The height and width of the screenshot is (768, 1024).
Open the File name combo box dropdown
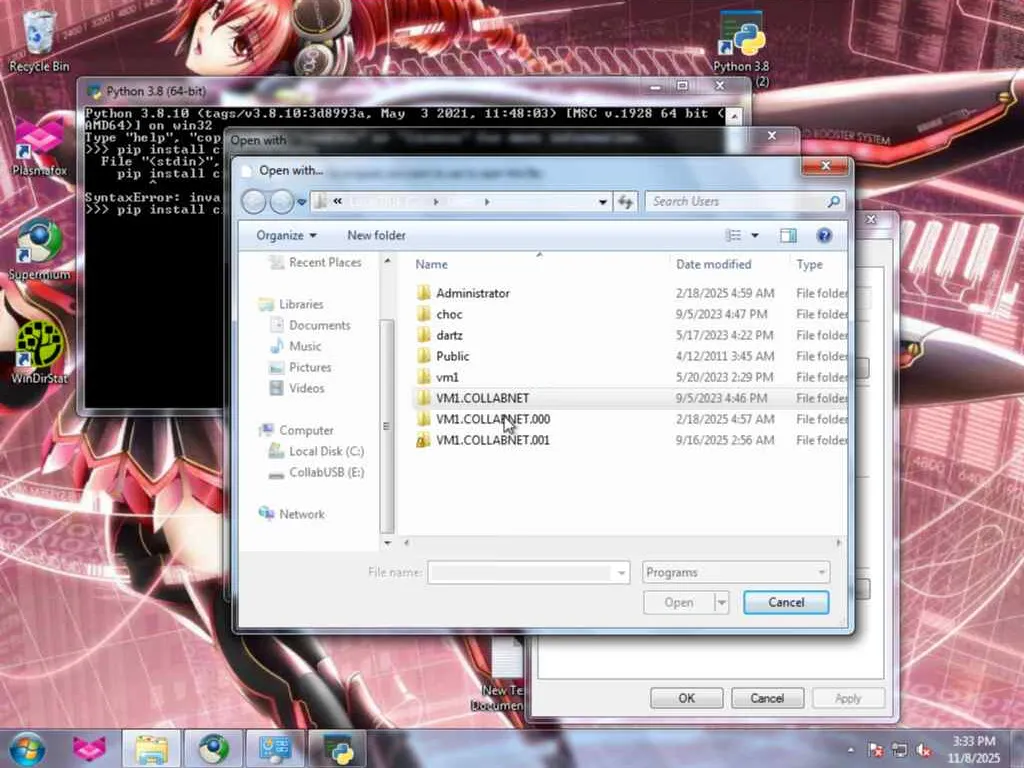pyautogui.click(x=620, y=573)
